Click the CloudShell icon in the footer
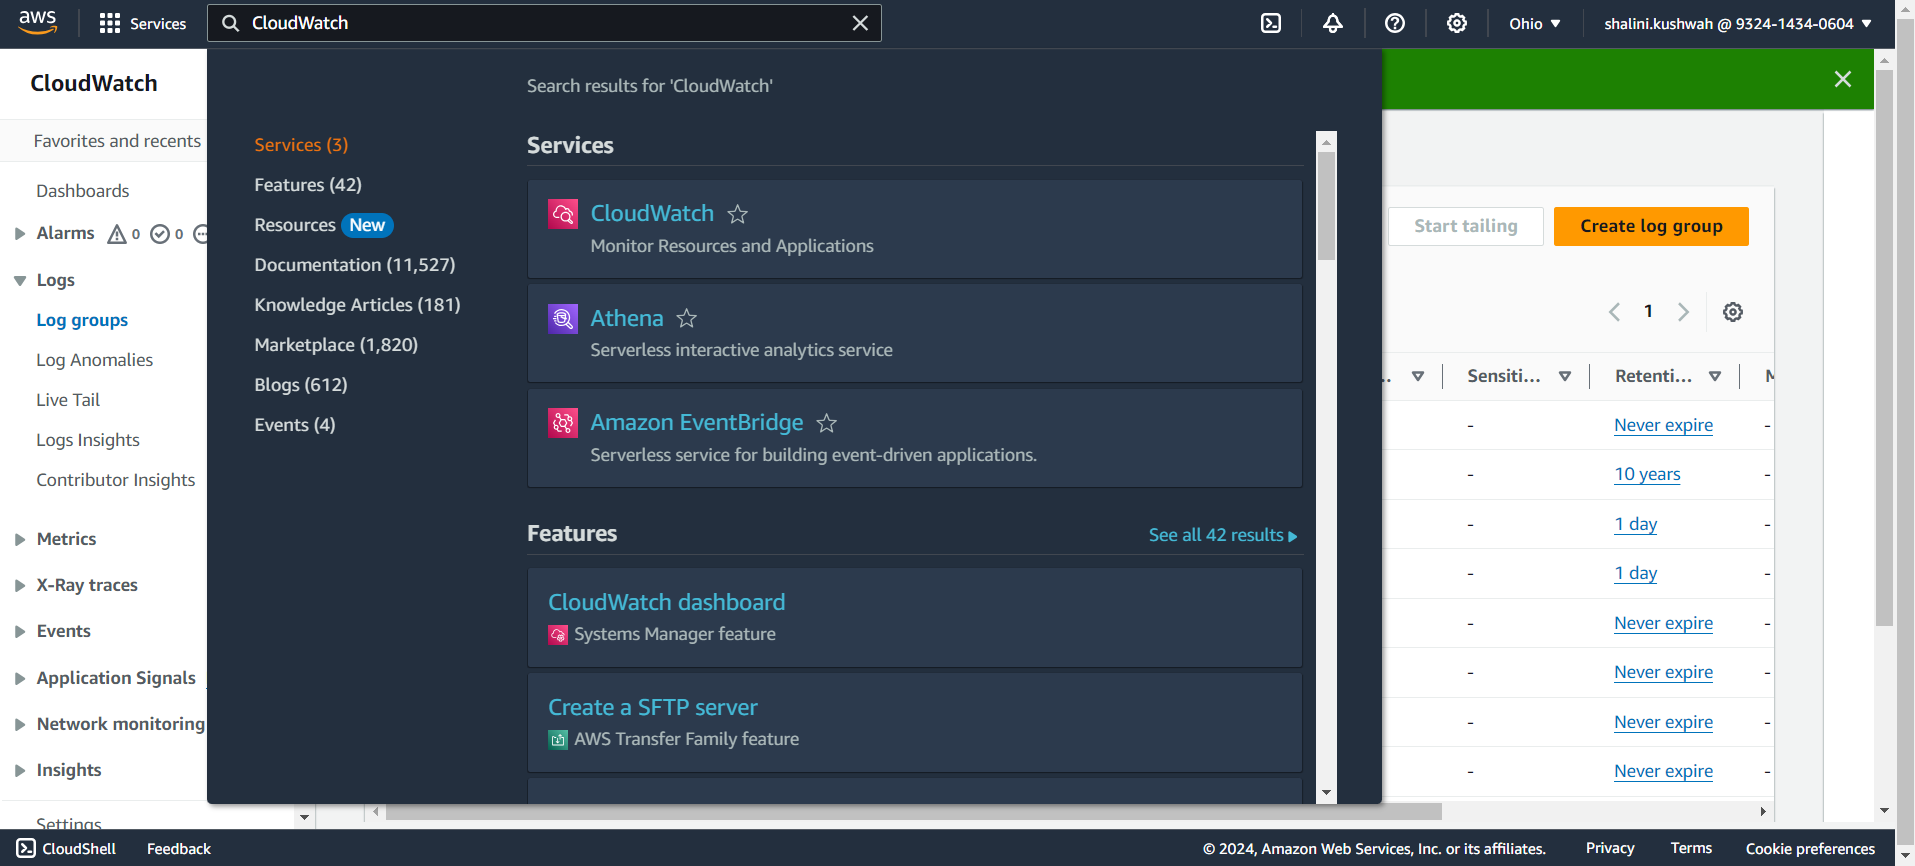 (26, 848)
